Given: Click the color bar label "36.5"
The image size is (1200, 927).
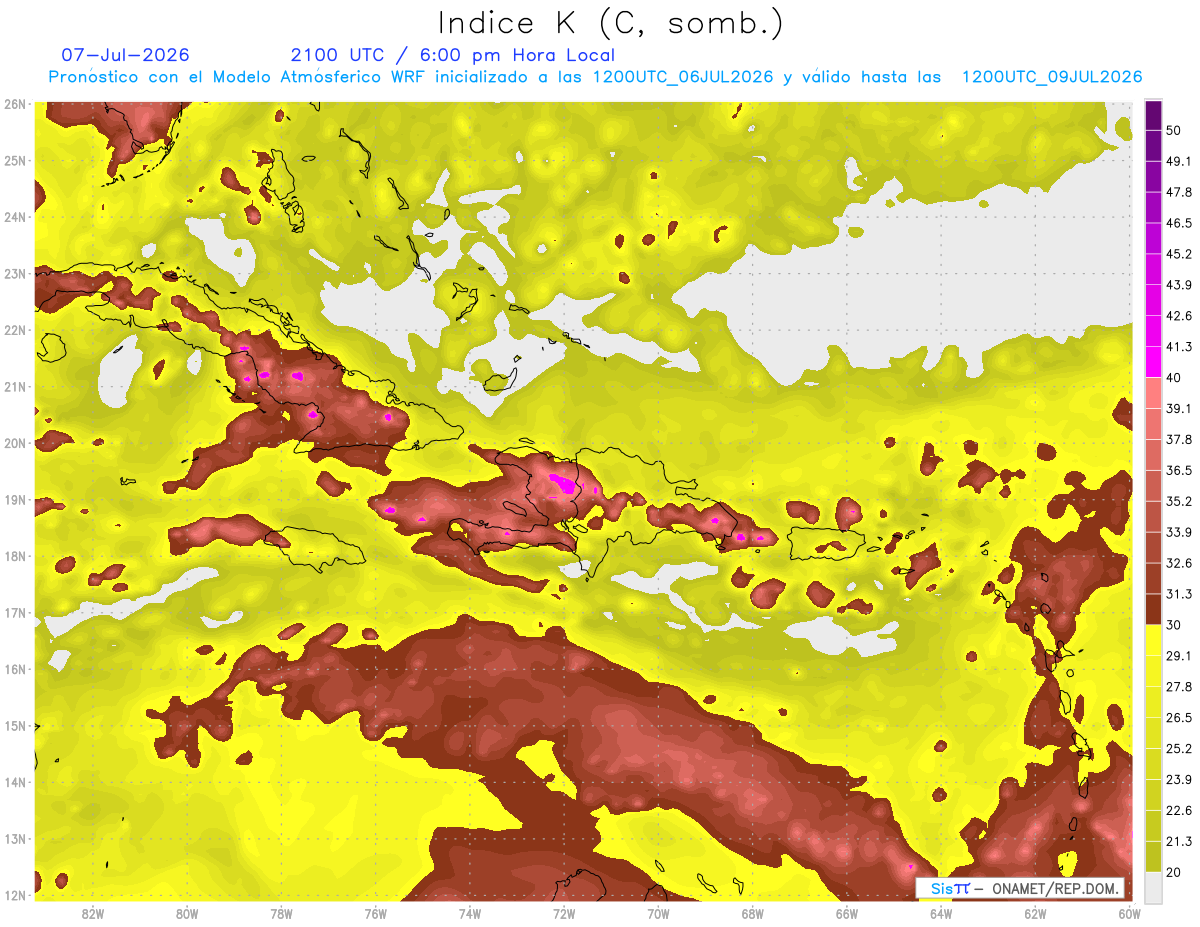Looking at the screenshot, I should tap(1179, 470).
